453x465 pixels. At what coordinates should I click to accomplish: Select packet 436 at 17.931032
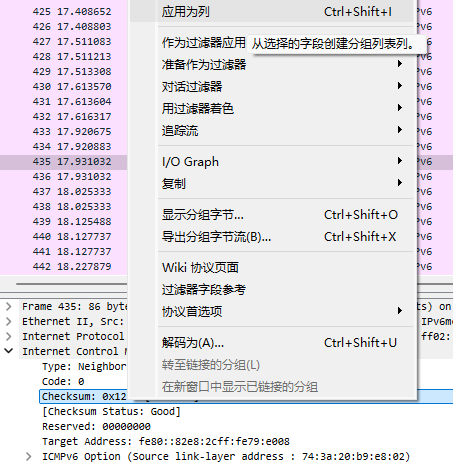[63, 177]
